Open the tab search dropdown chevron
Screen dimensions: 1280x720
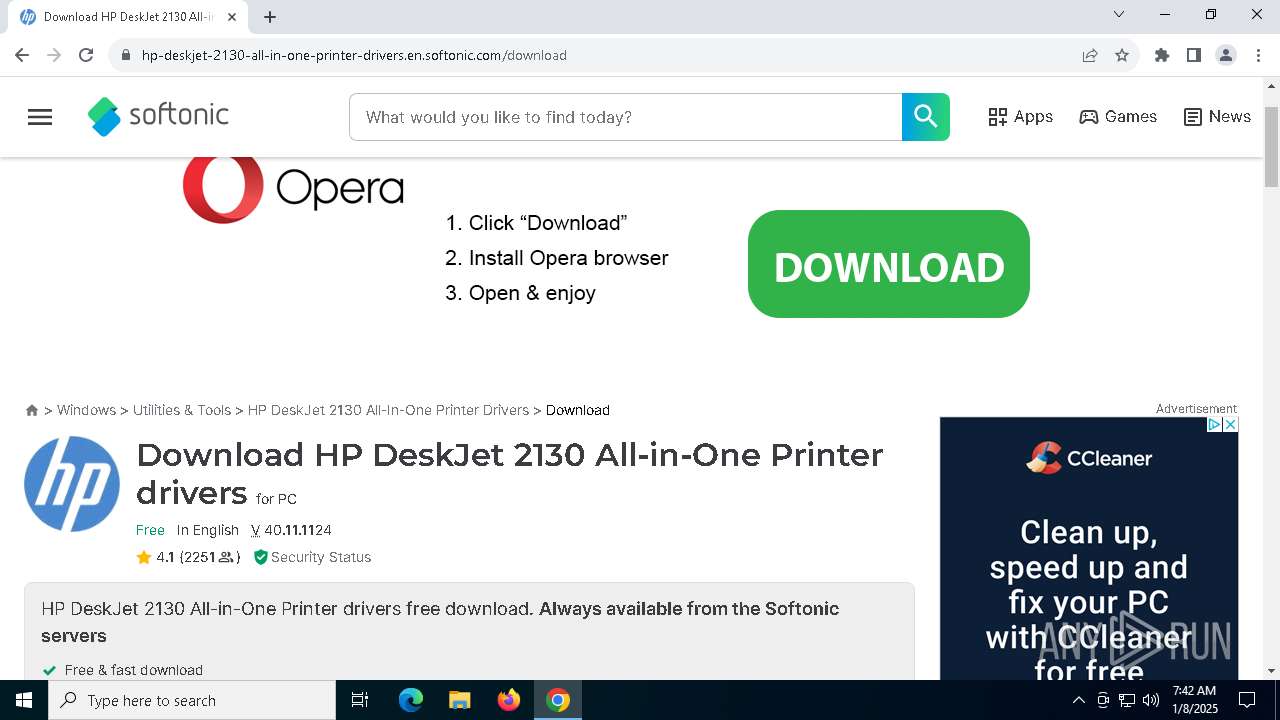tap(1119, 14)
